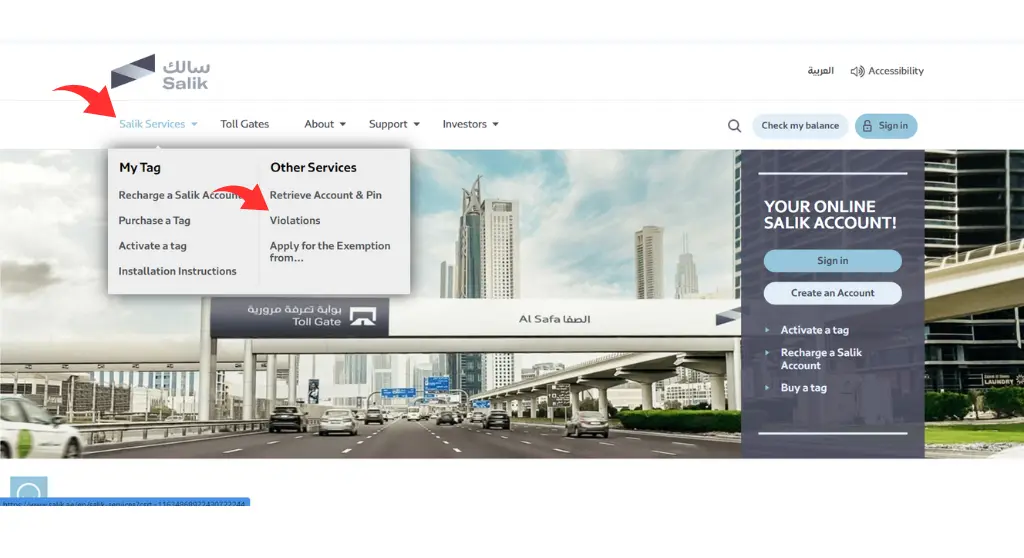Viewport: 1024px width, 558px height.
Task: Click the Other Services heading
Action: pos(313,167)
